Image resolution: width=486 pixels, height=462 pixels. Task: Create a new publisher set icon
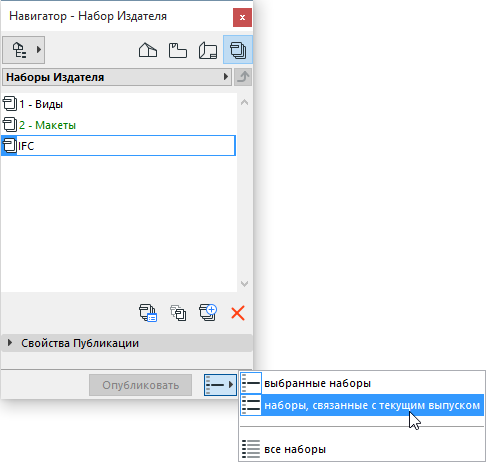[x=208, y=313]
